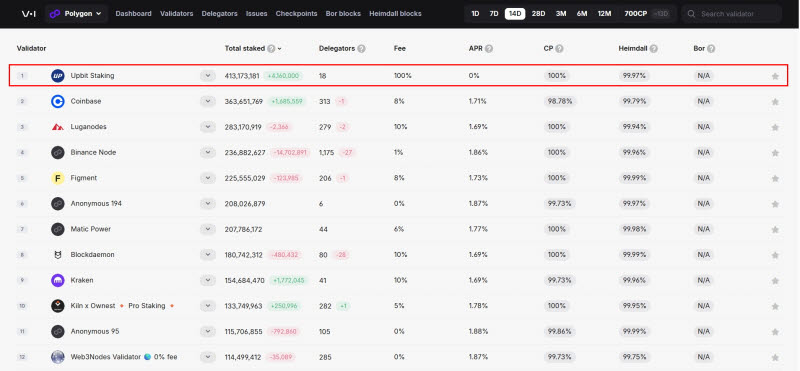Screen dimensions: 800x371
Task: Click the Heimdall column info icon
Action: (x=653, y=48)
